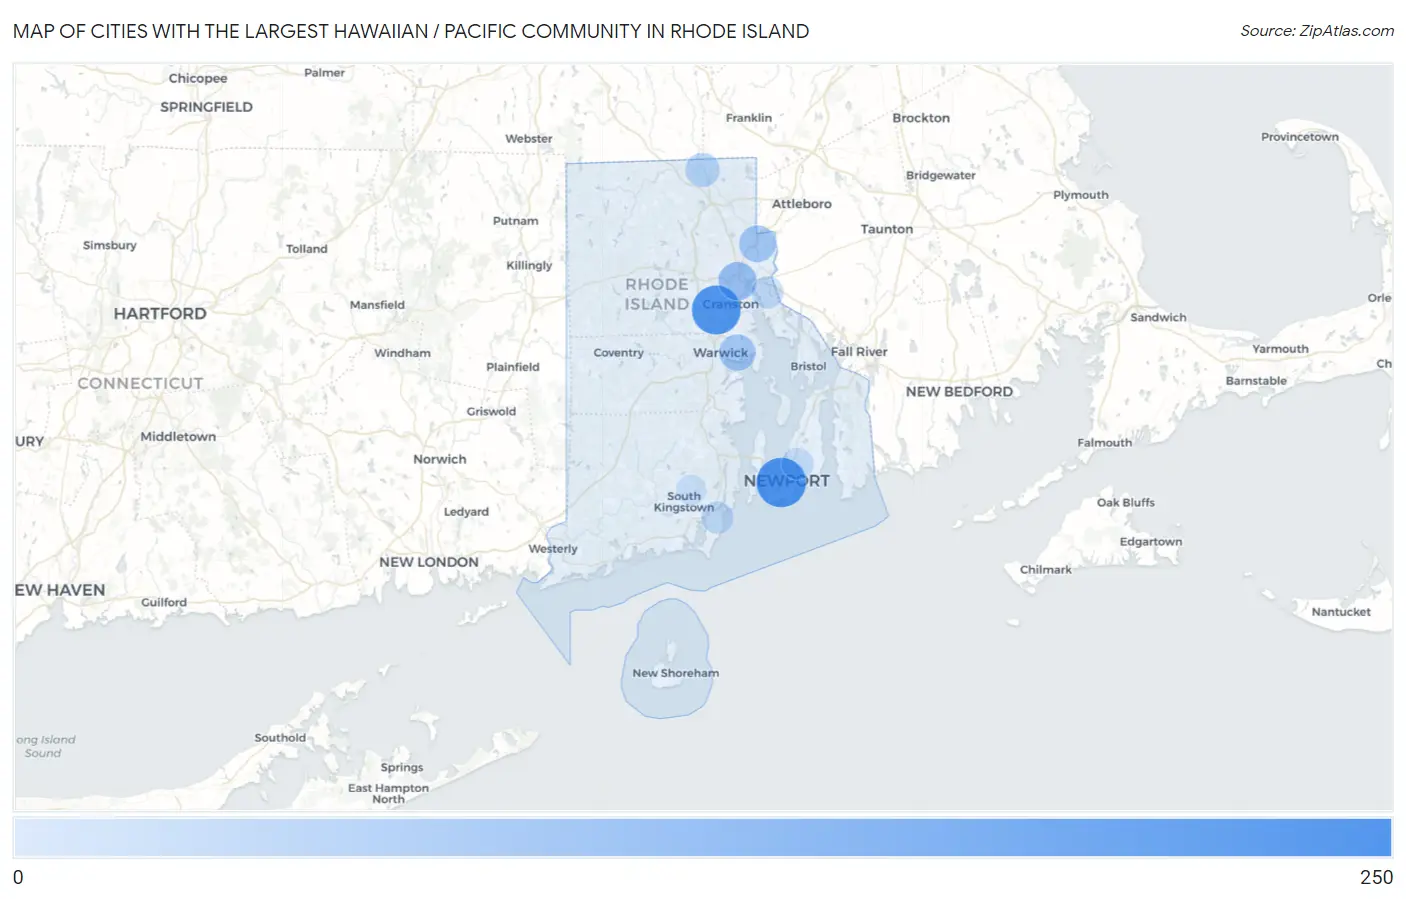Click the 'Middletown' label

[x=178, y=437]
